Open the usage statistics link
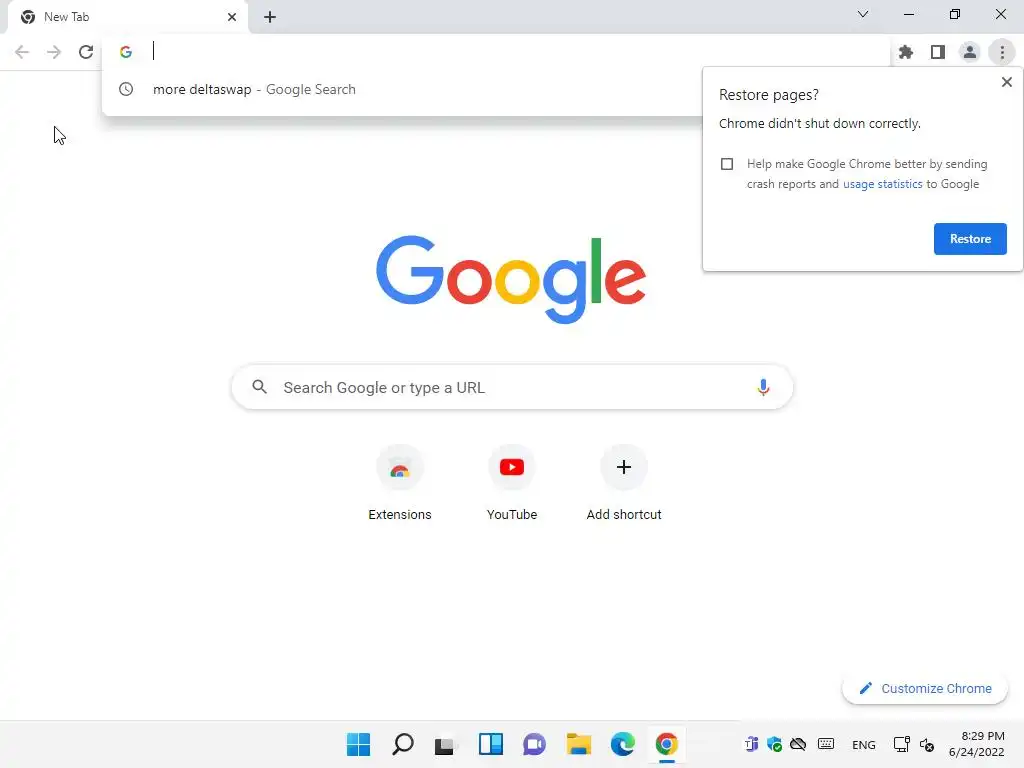Screen dimensions: 1024x768 click(x=882, y=184)
